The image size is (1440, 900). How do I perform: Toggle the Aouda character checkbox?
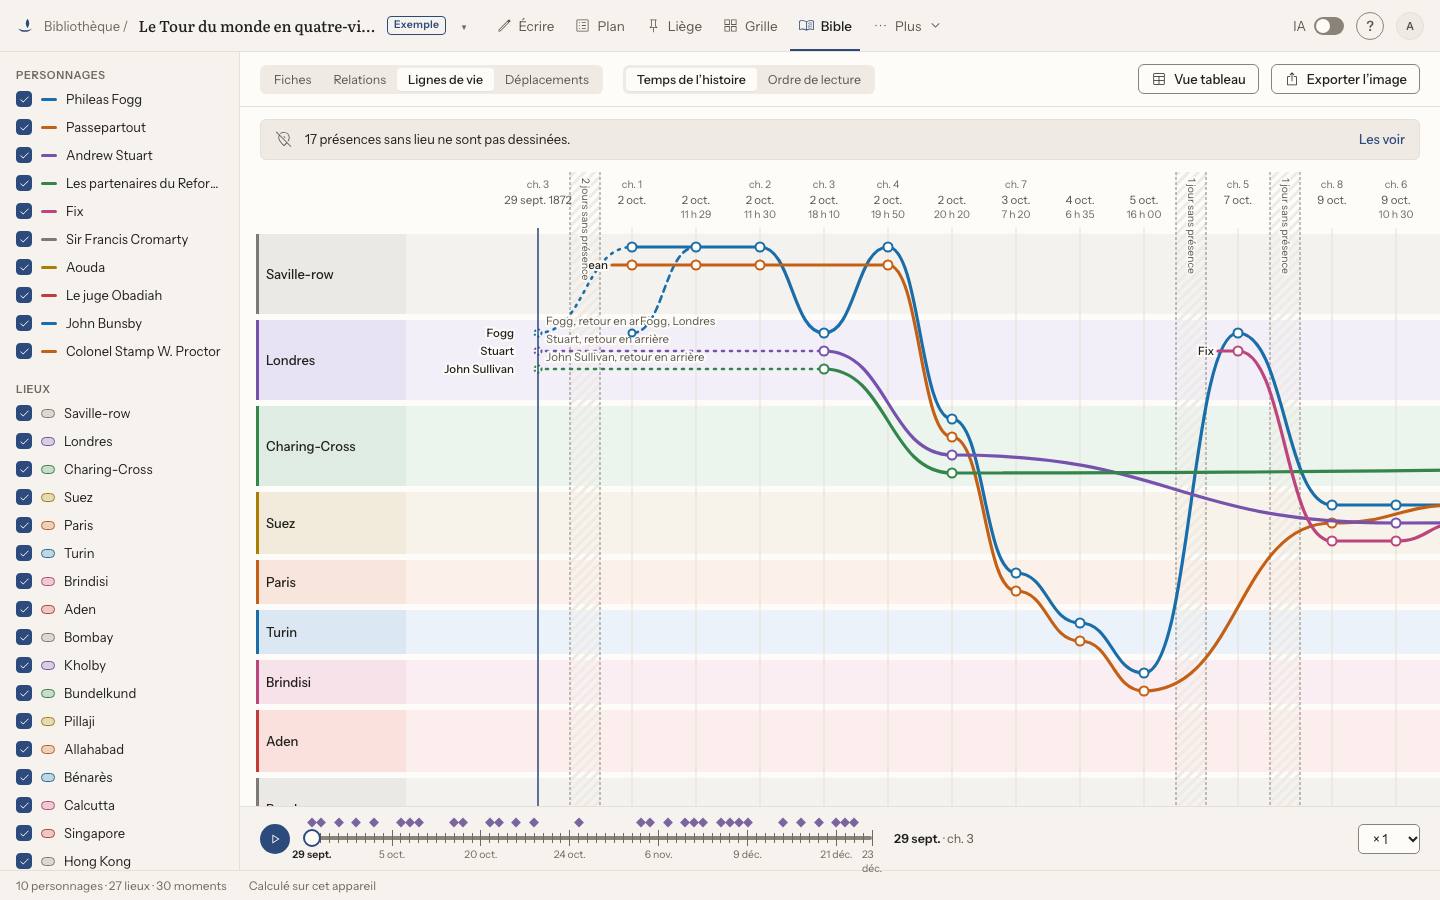tap(24, 267)
